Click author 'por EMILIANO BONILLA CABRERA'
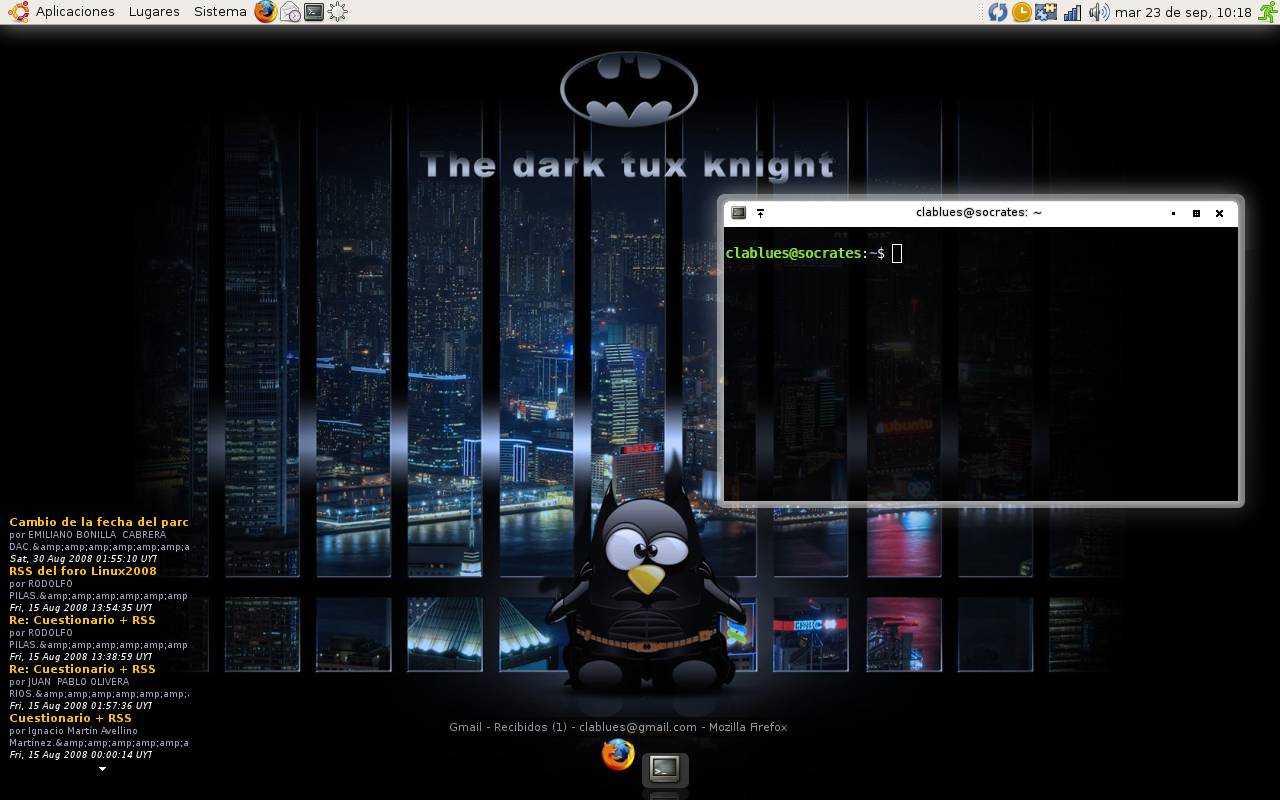The height and width of the screenshot is (800, 1280). (88, 535)
